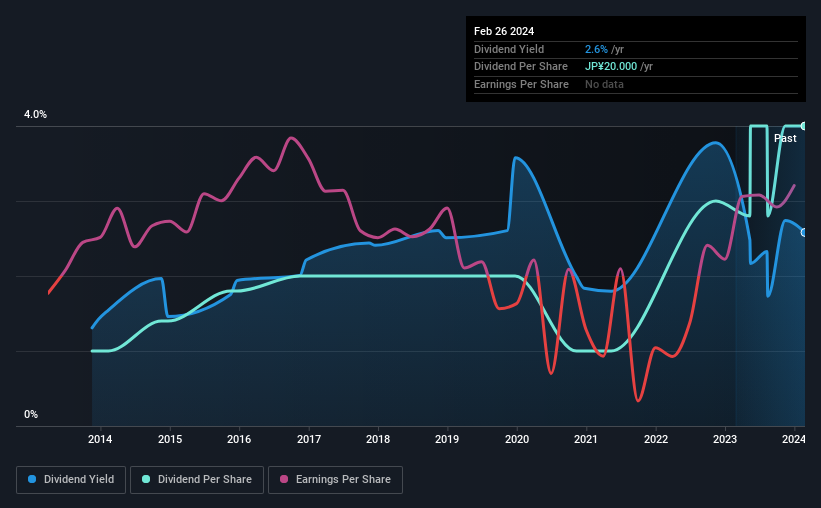
Task: Select the 2017 x-axis year label
Action: 309,439
